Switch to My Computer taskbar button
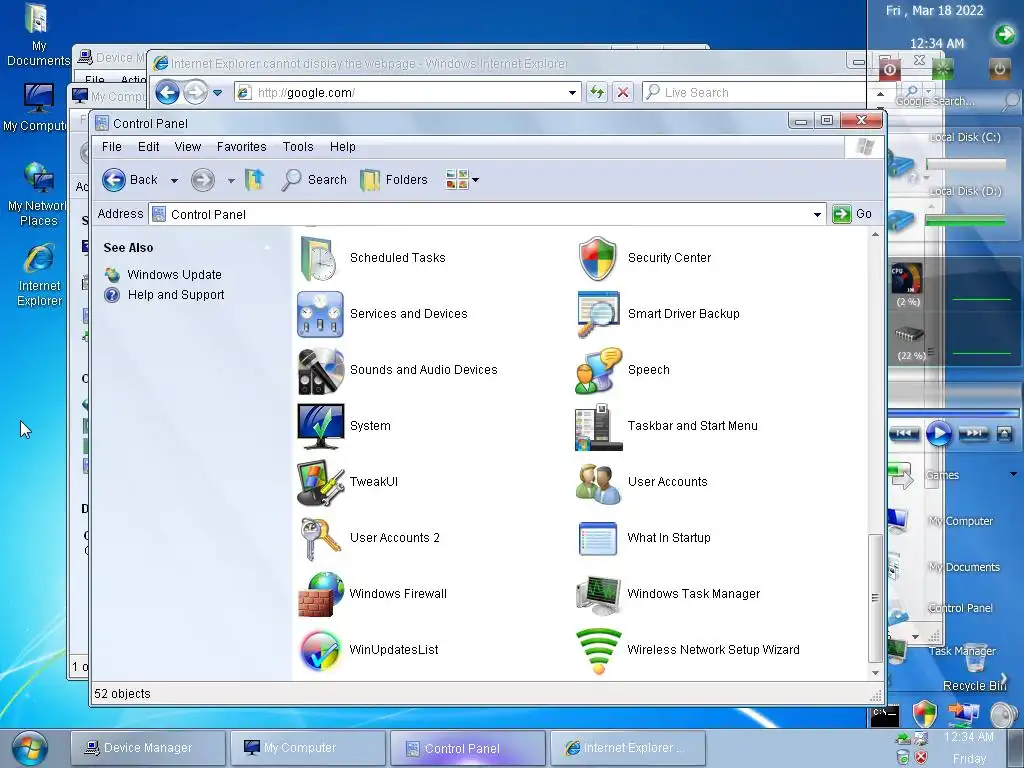The height and width of the screenshot is (768, 1024). (308, 748)
